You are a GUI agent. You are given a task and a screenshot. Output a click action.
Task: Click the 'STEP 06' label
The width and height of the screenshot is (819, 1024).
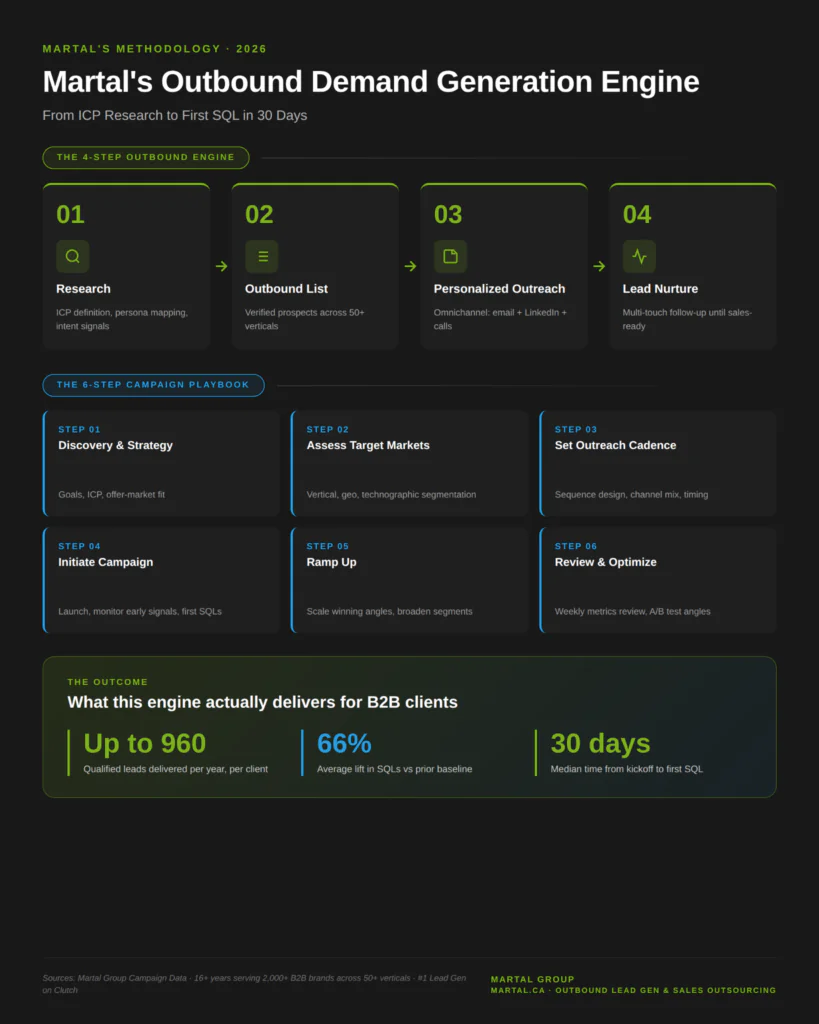(575, 546)
